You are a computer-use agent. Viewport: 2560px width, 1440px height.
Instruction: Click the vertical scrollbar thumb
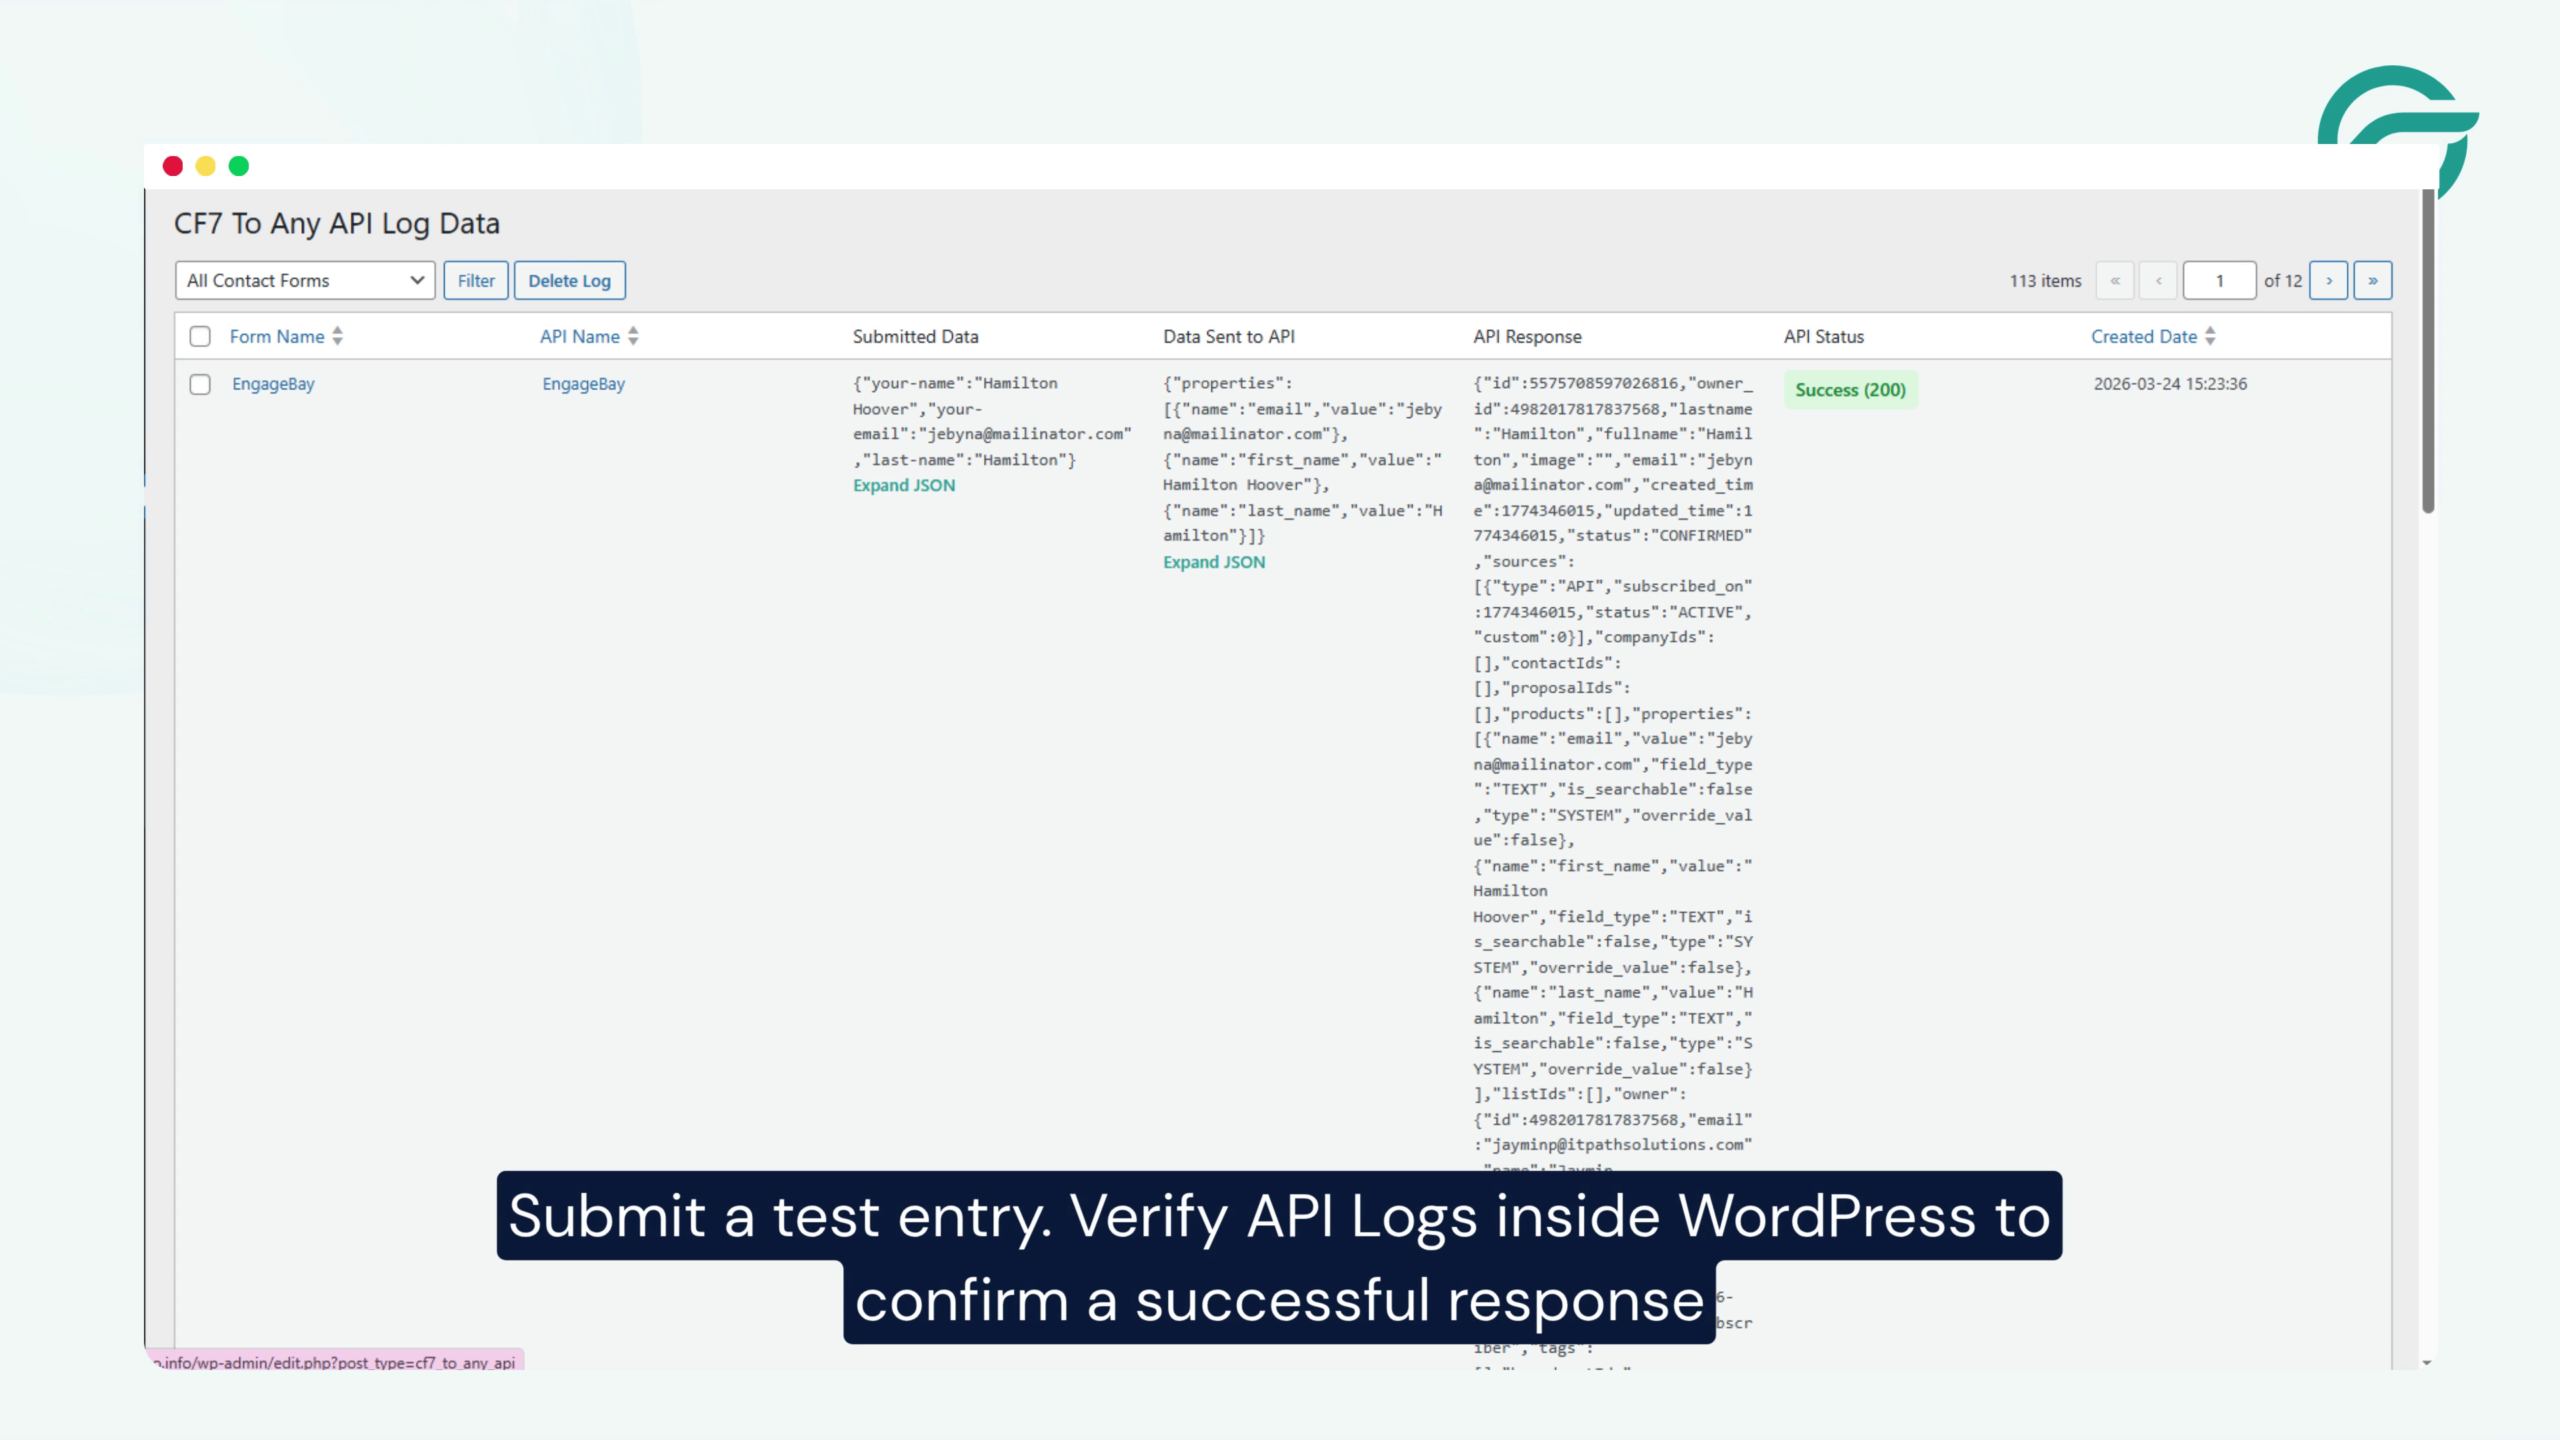click(2428, 352)
